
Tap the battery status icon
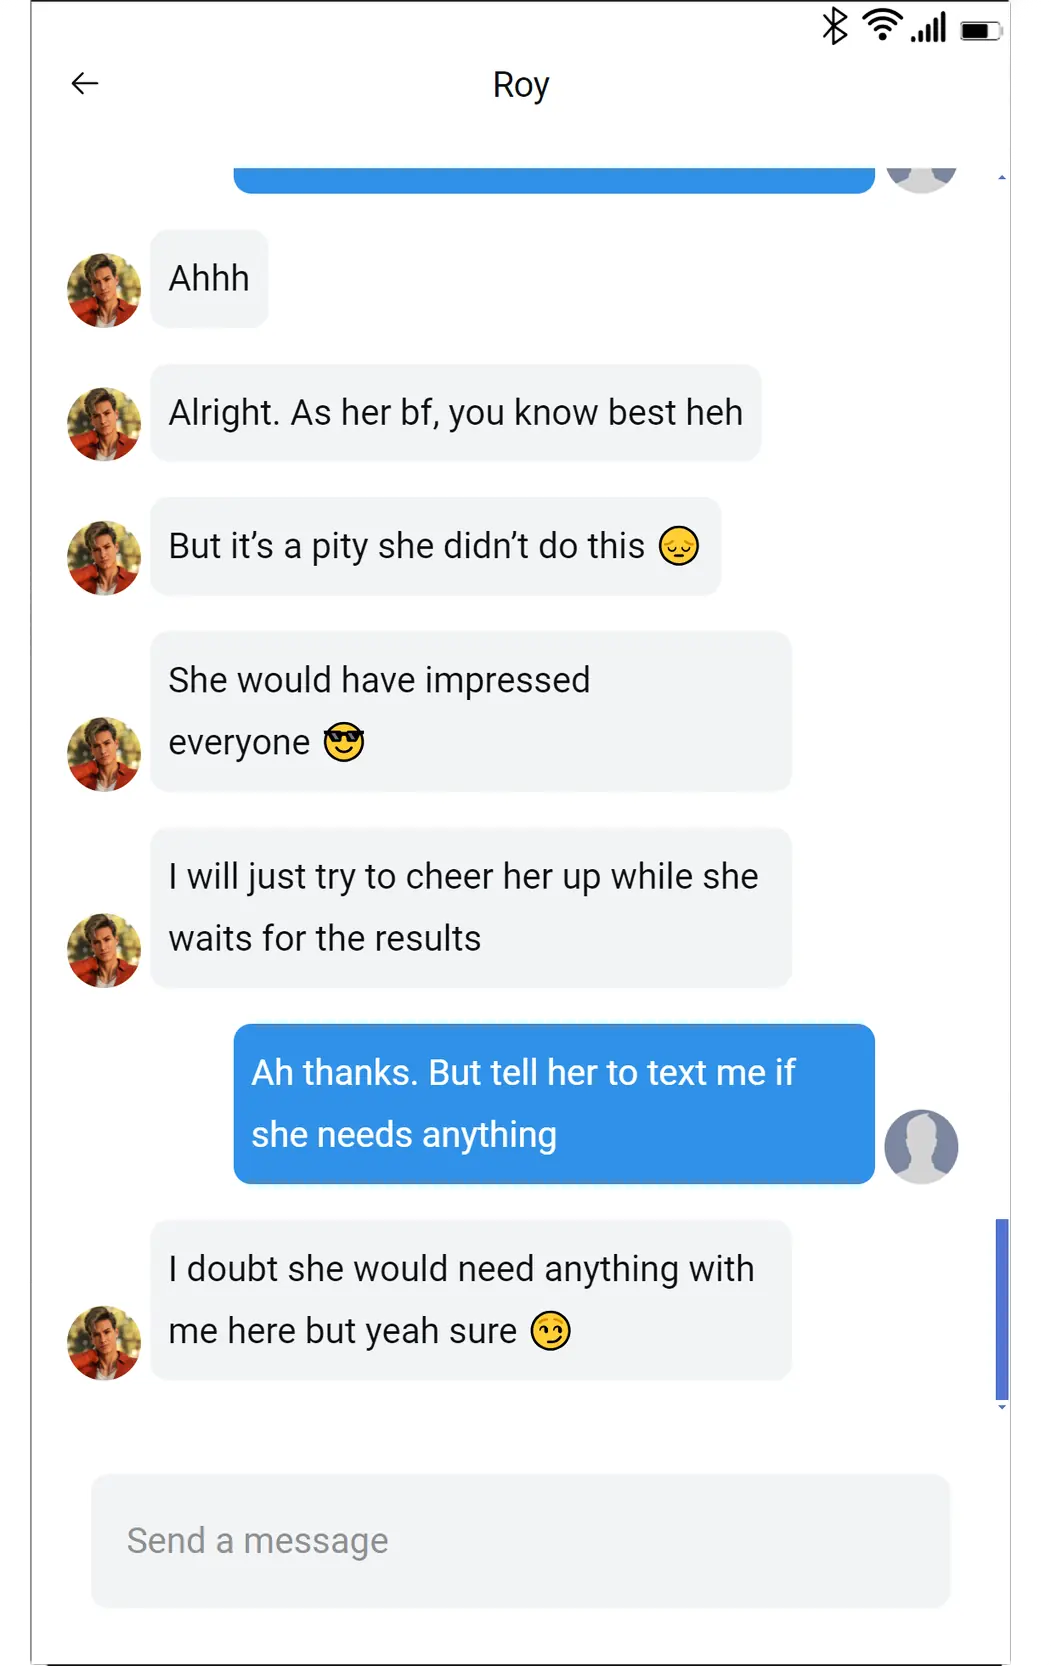981,31
